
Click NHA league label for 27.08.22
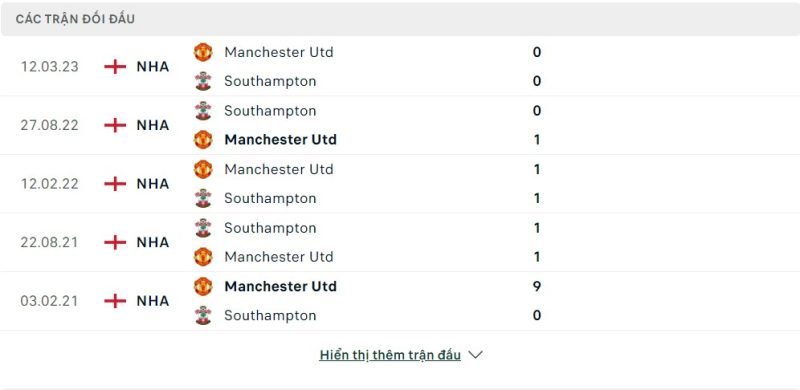pos(153,125)
